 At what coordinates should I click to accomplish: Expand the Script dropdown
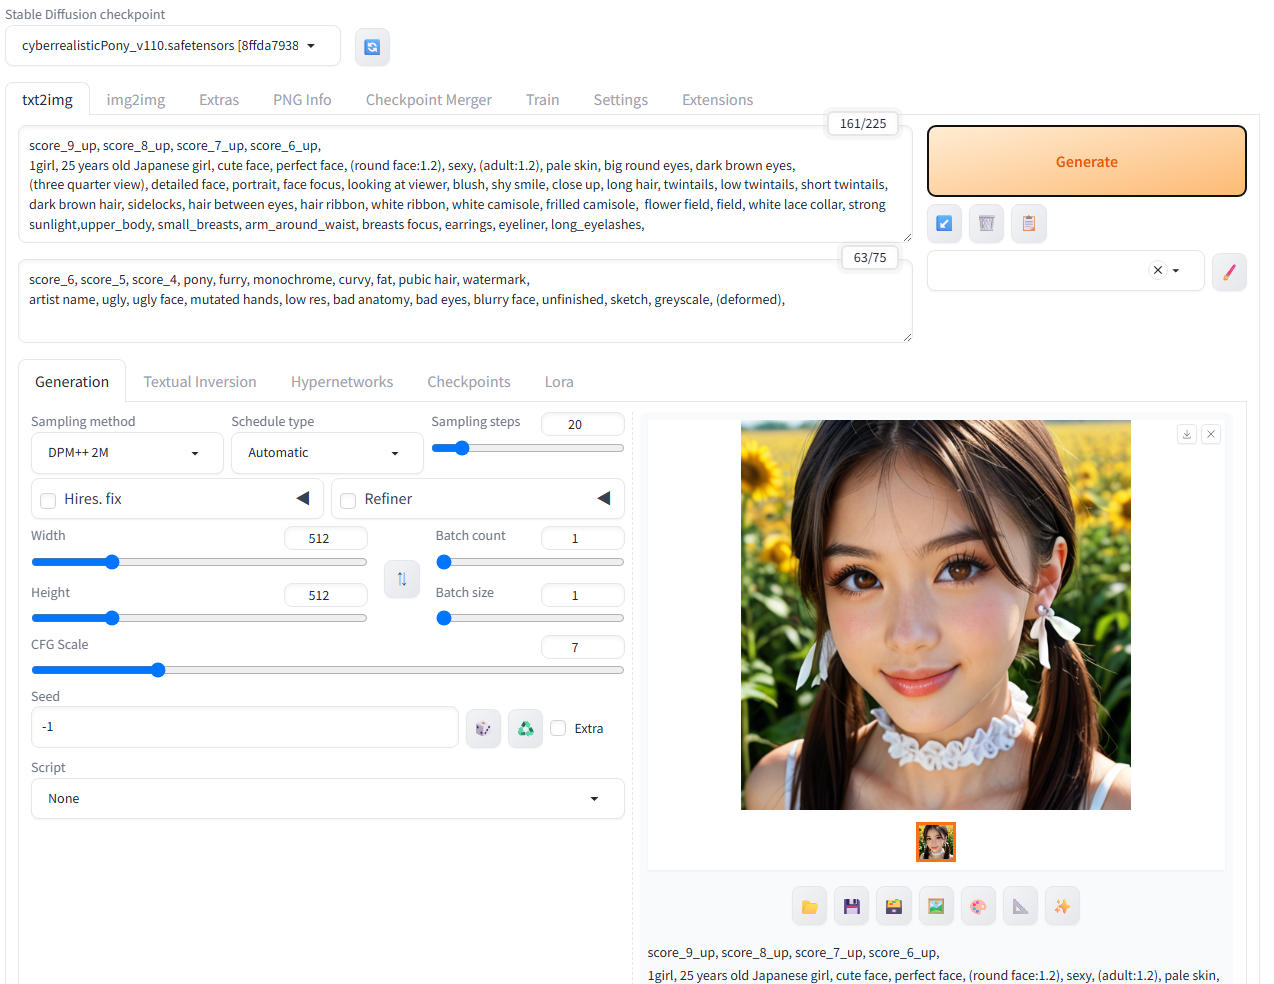327,799
